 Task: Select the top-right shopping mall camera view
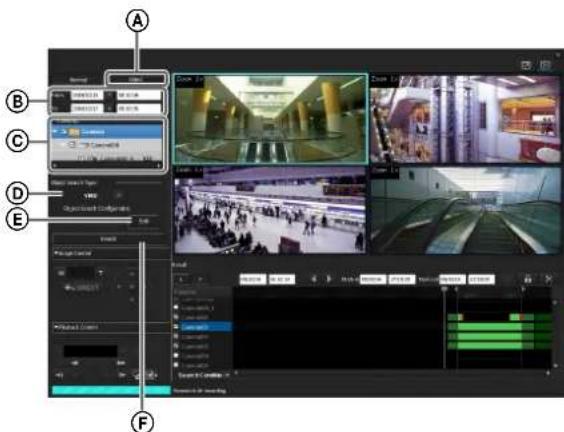[465, 119]
